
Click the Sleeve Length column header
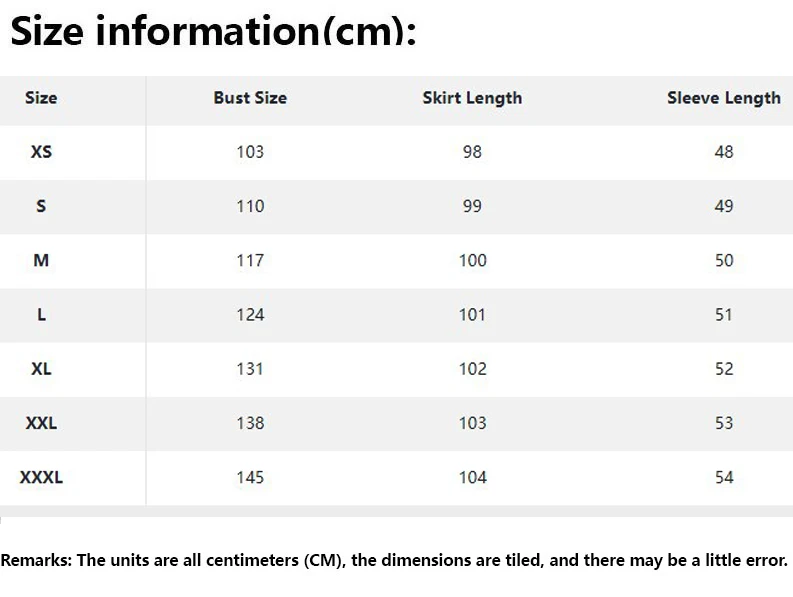pos(723,98)
